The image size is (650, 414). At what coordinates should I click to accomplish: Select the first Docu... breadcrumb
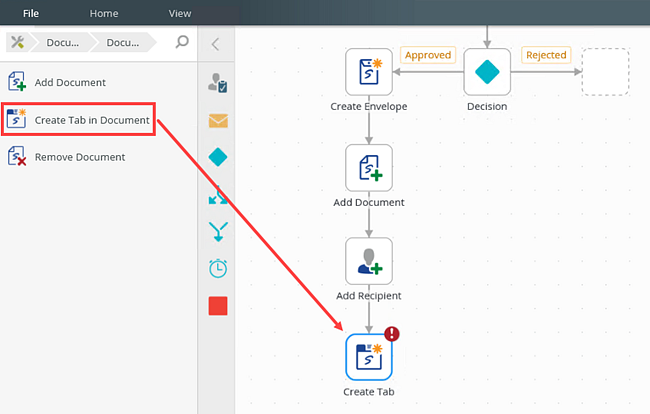click(62, 43)
